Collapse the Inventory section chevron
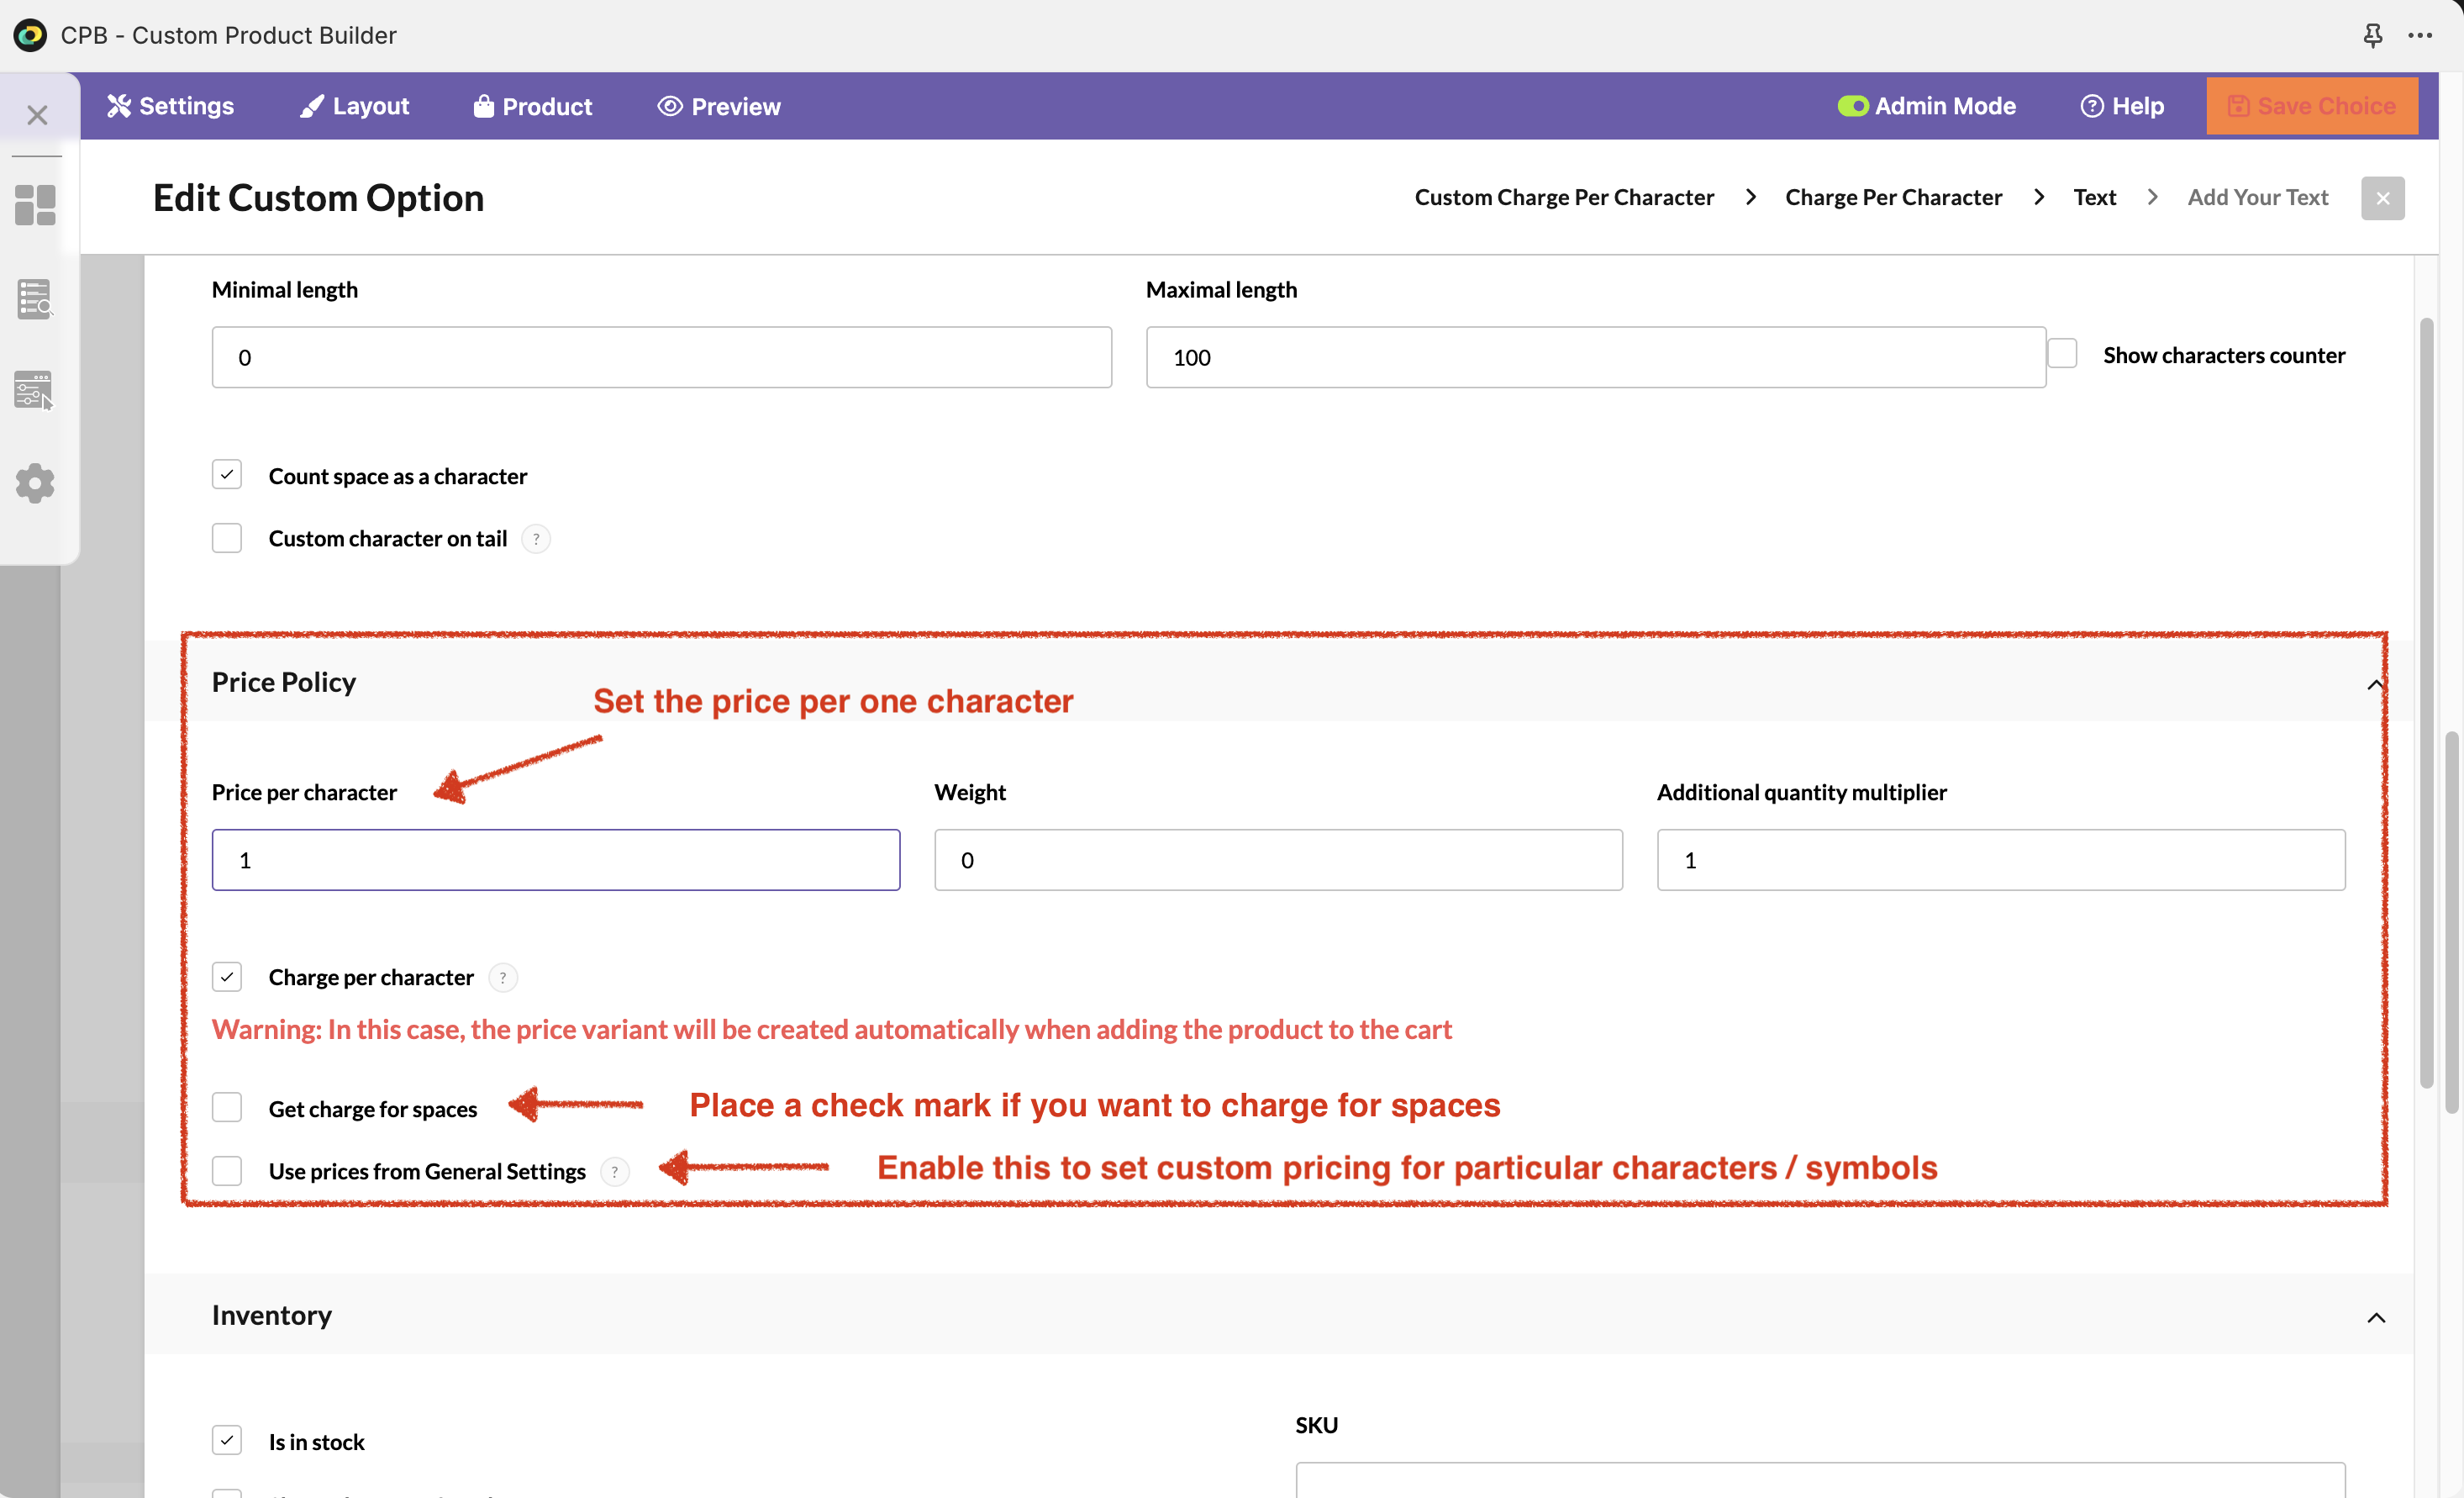The image size is (2464, 1498). (x=2376, y=1317)
